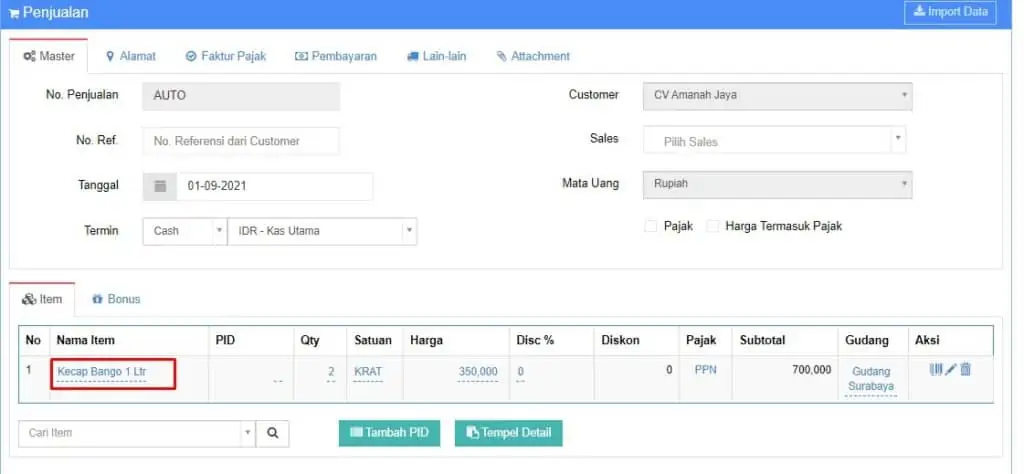Click the Tambah PID button
The width and height of the screenshot is (1024, 474).
point(389,433)
